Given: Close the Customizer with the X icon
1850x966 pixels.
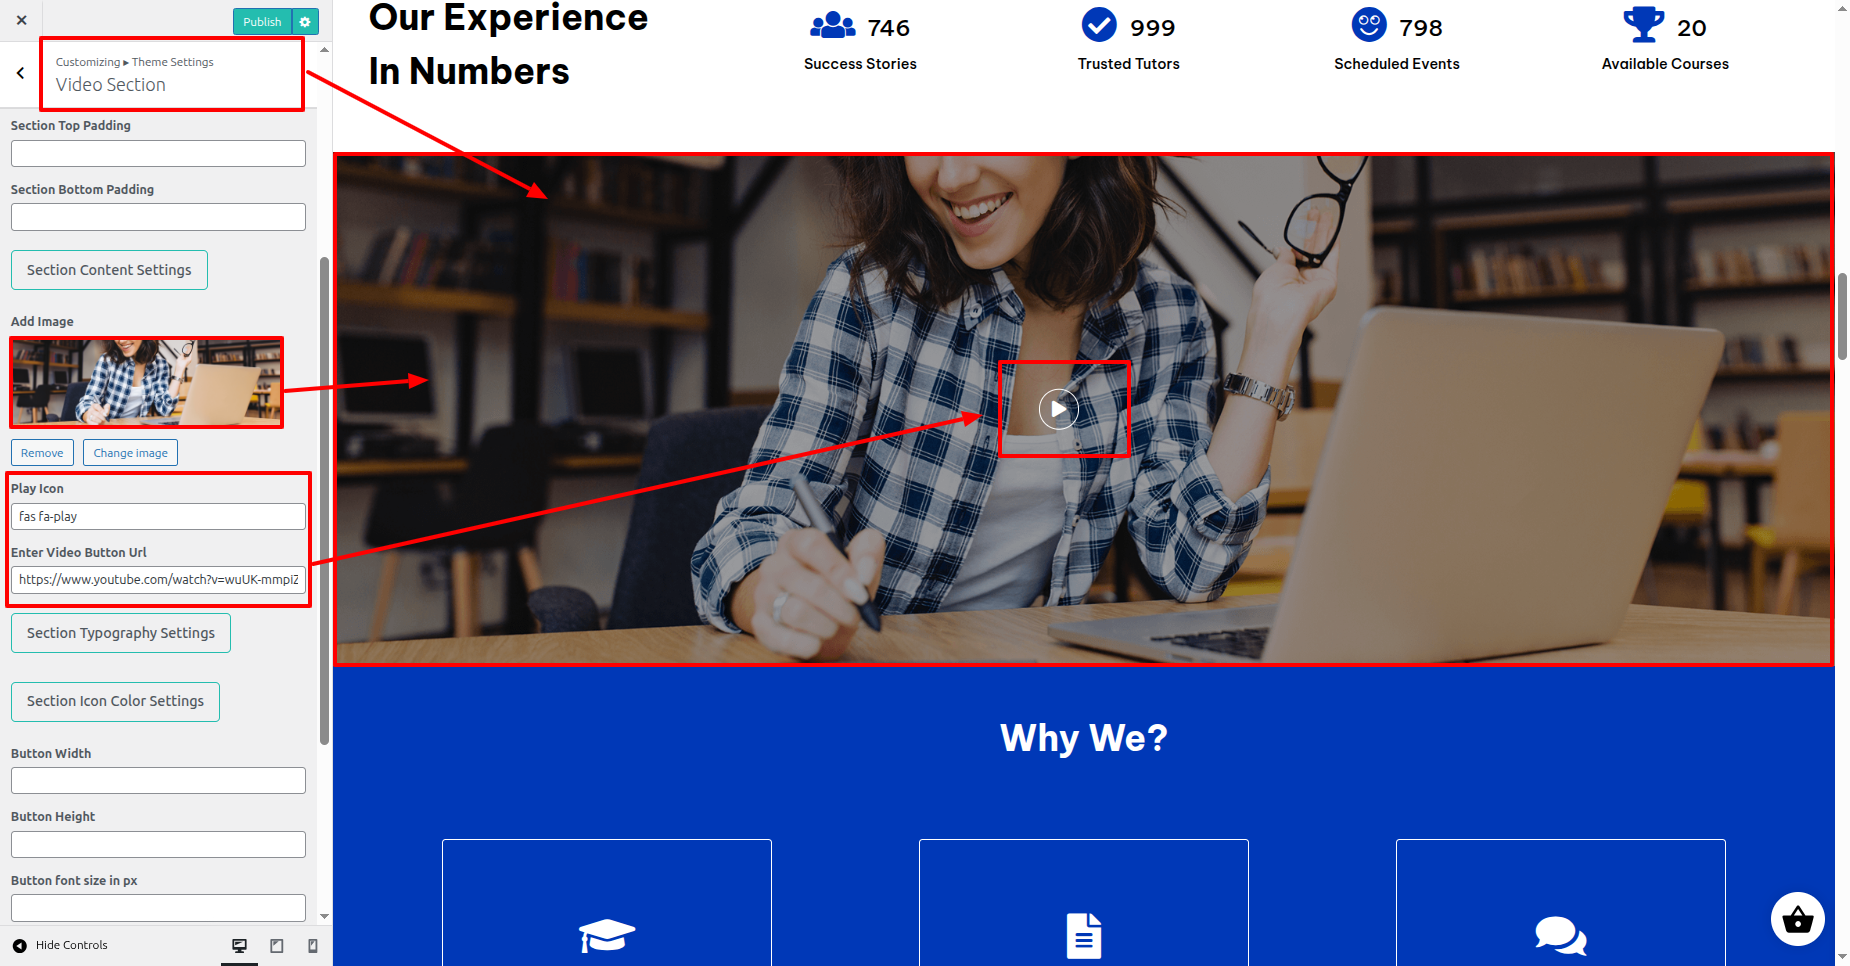Looking at the screenshot, I should tap(21, 20).
